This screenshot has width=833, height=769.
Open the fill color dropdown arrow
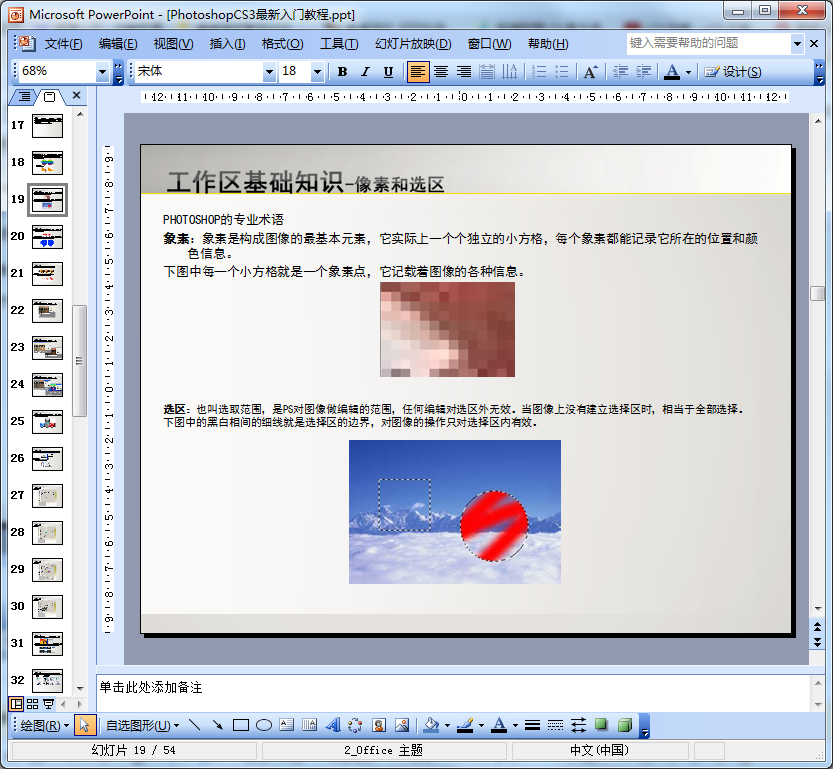(447, 725)
